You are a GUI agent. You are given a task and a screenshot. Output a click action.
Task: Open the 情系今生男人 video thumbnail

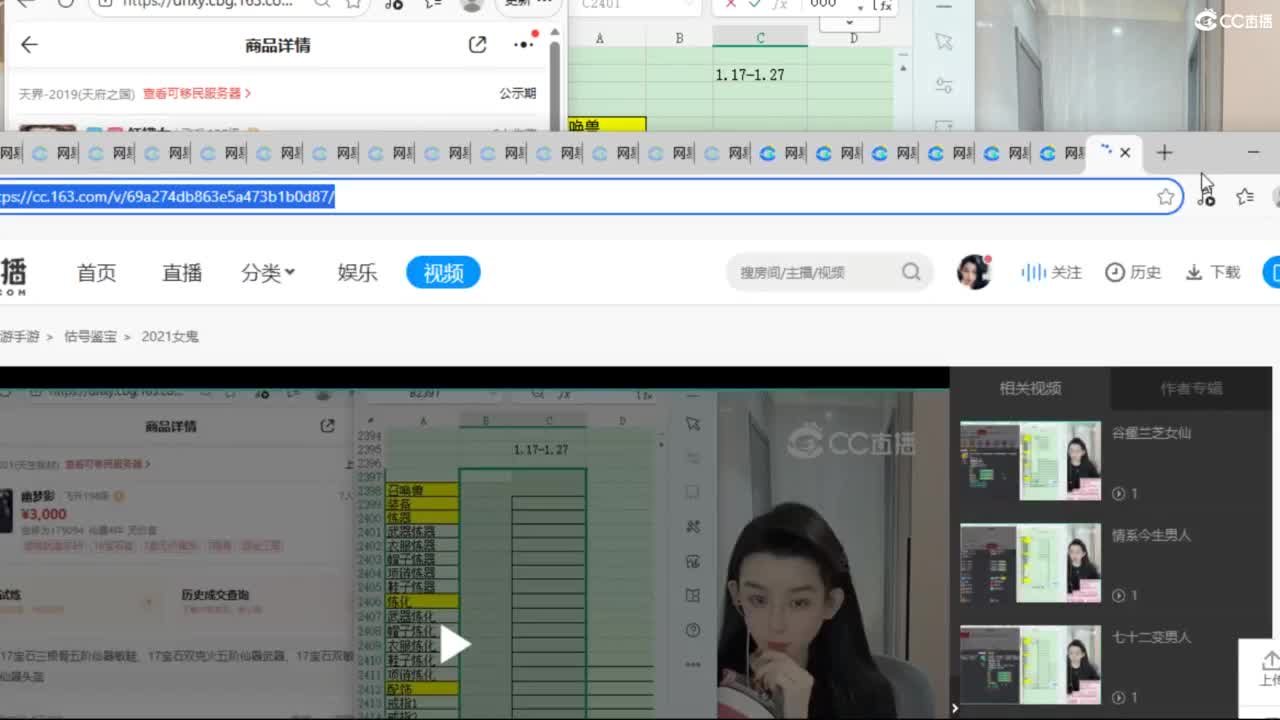(1030, 563)
